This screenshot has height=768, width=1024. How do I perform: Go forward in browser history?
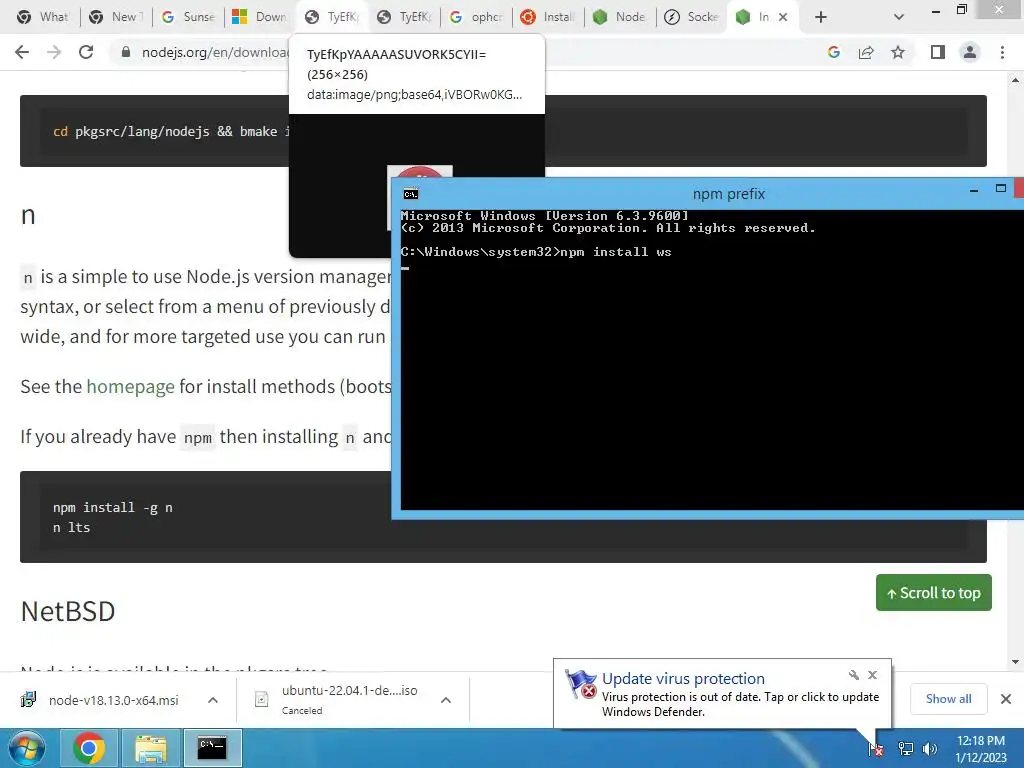54,52
